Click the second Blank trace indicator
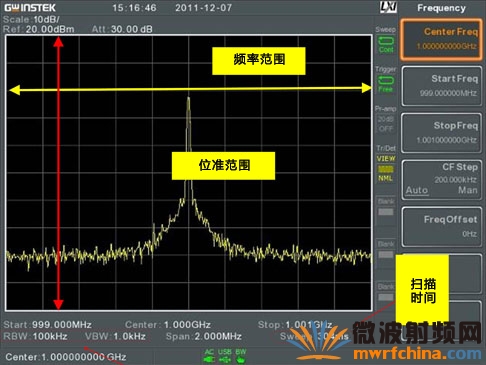Image resolution: width=486 pixels, height=365 pixels. pos(386,250)
